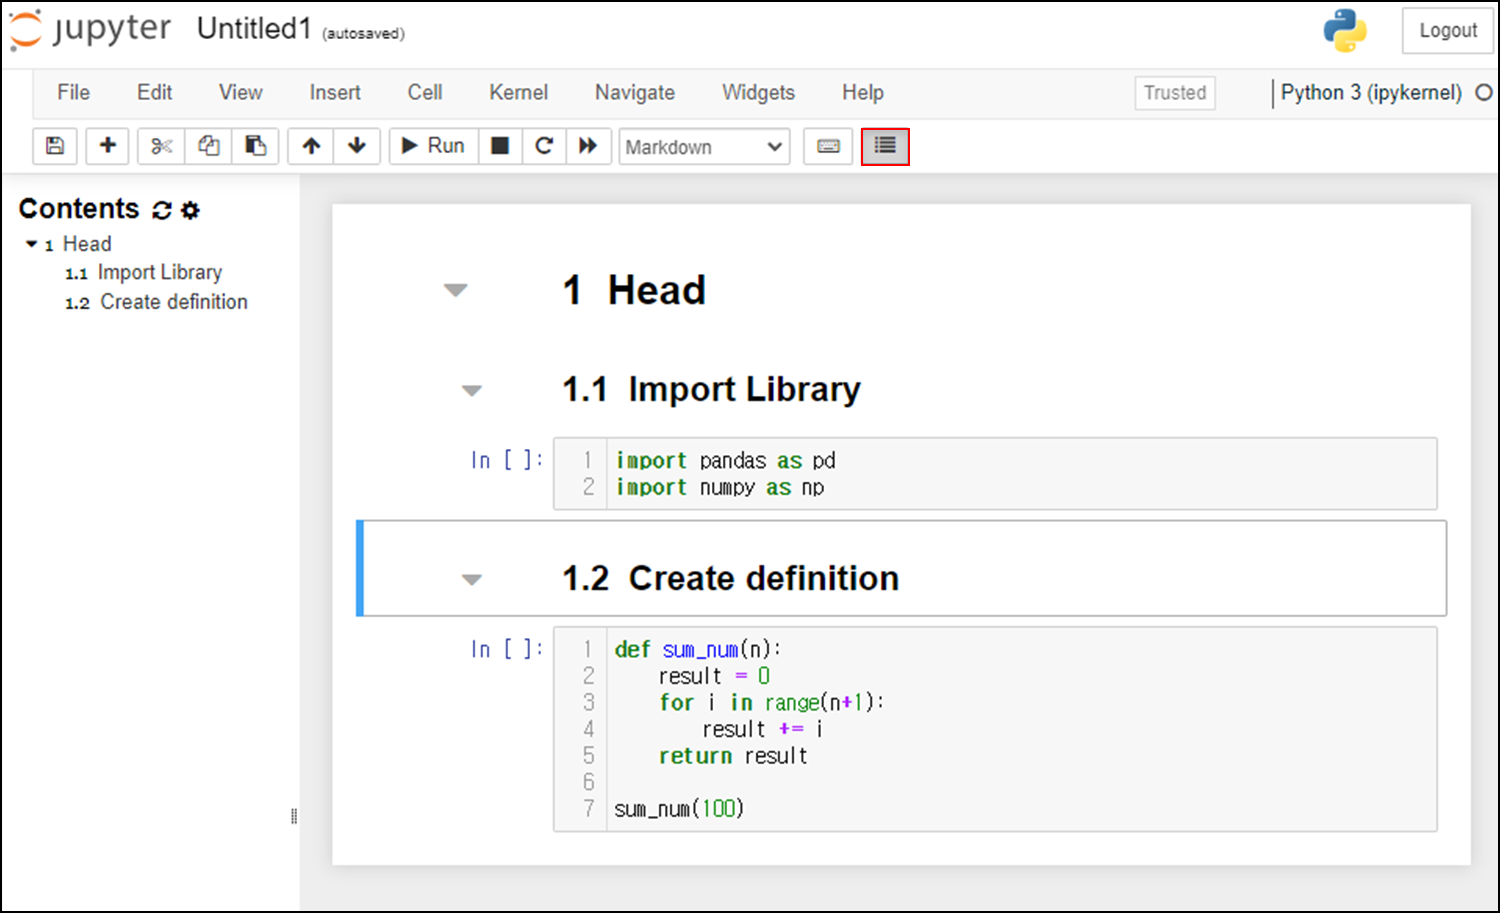Click the Python logo icon
Viewport: 1500px width, 913px height.
[x=1345, y=30]
